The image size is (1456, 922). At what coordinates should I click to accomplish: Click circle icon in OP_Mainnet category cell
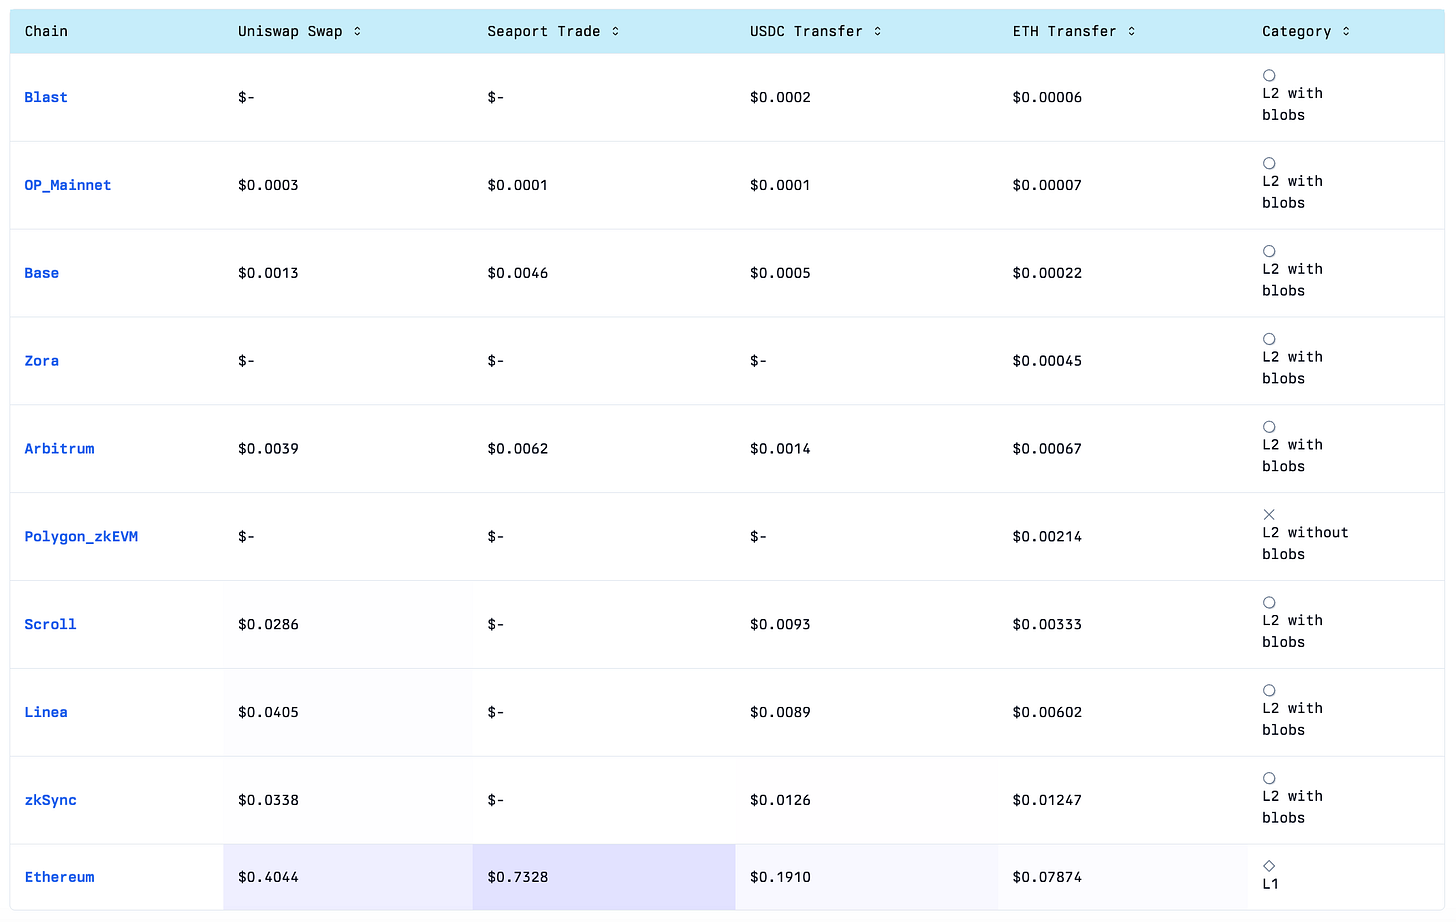point(1269,164)
